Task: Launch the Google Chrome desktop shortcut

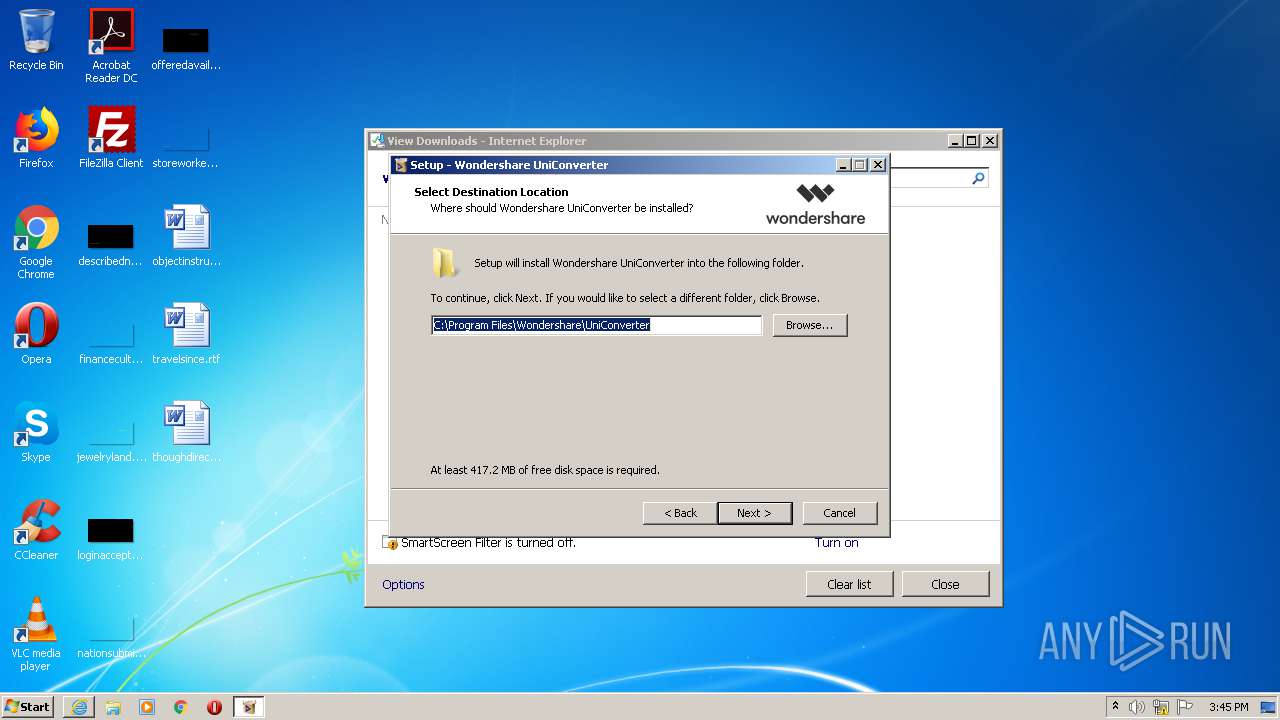Action: 36,242
